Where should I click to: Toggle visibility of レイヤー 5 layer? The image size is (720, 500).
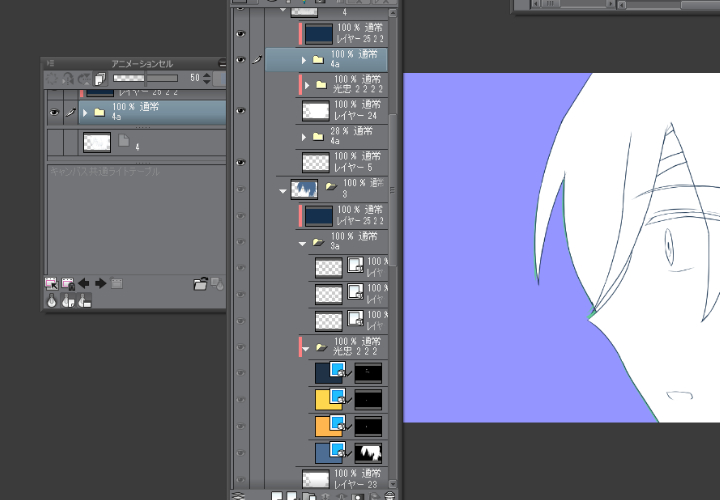241,163
